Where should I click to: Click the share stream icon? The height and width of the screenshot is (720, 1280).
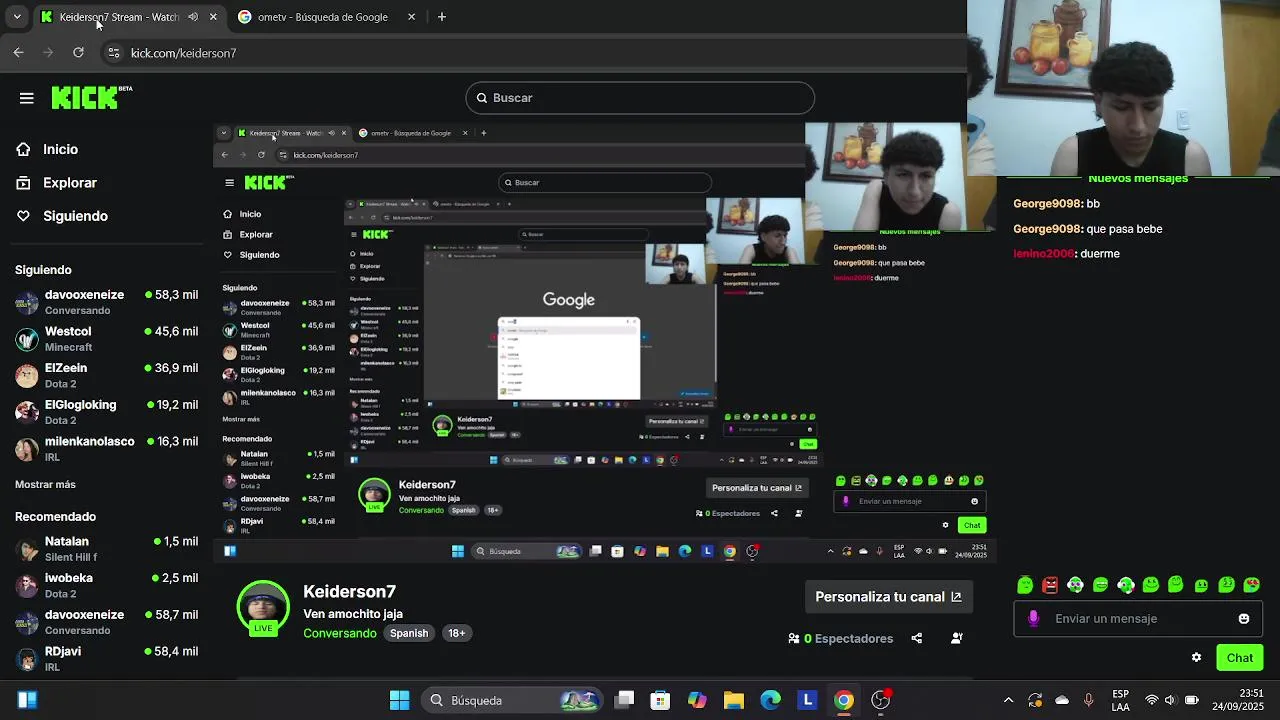coord(917,638)
